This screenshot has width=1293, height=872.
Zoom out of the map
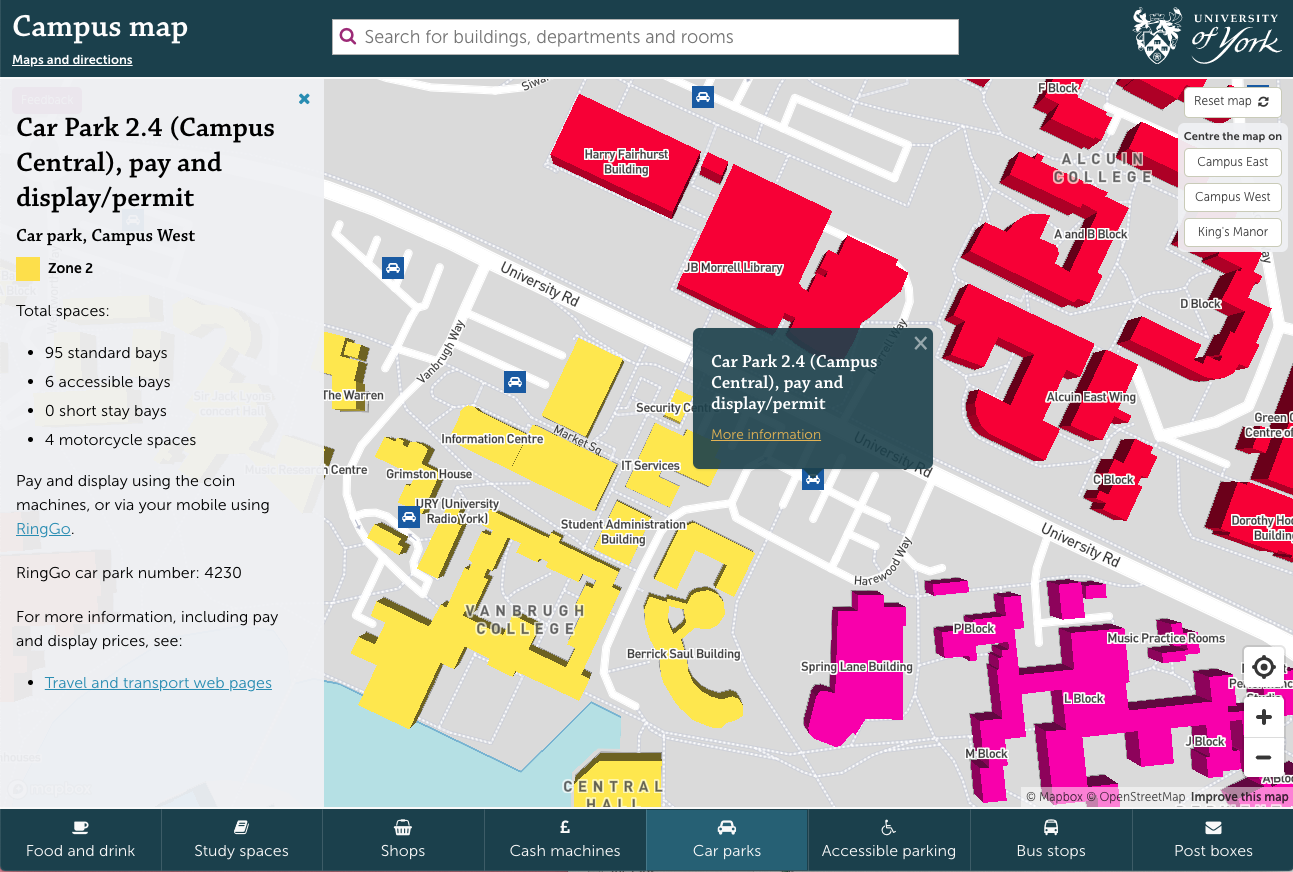pyautogui.click(x=1263, y=758)
